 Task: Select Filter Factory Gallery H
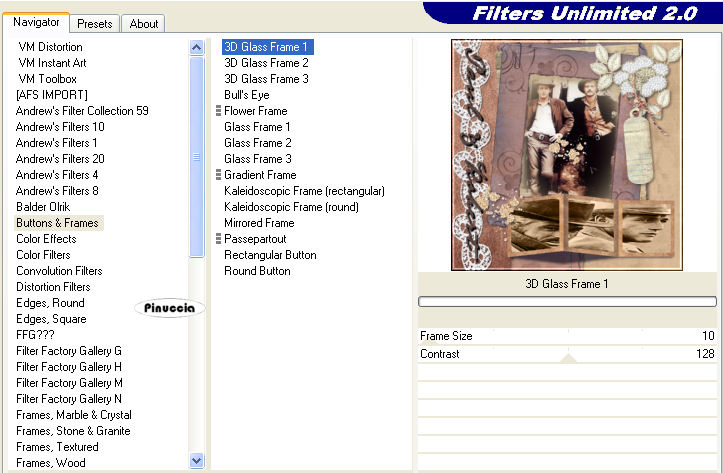[69, 367]
